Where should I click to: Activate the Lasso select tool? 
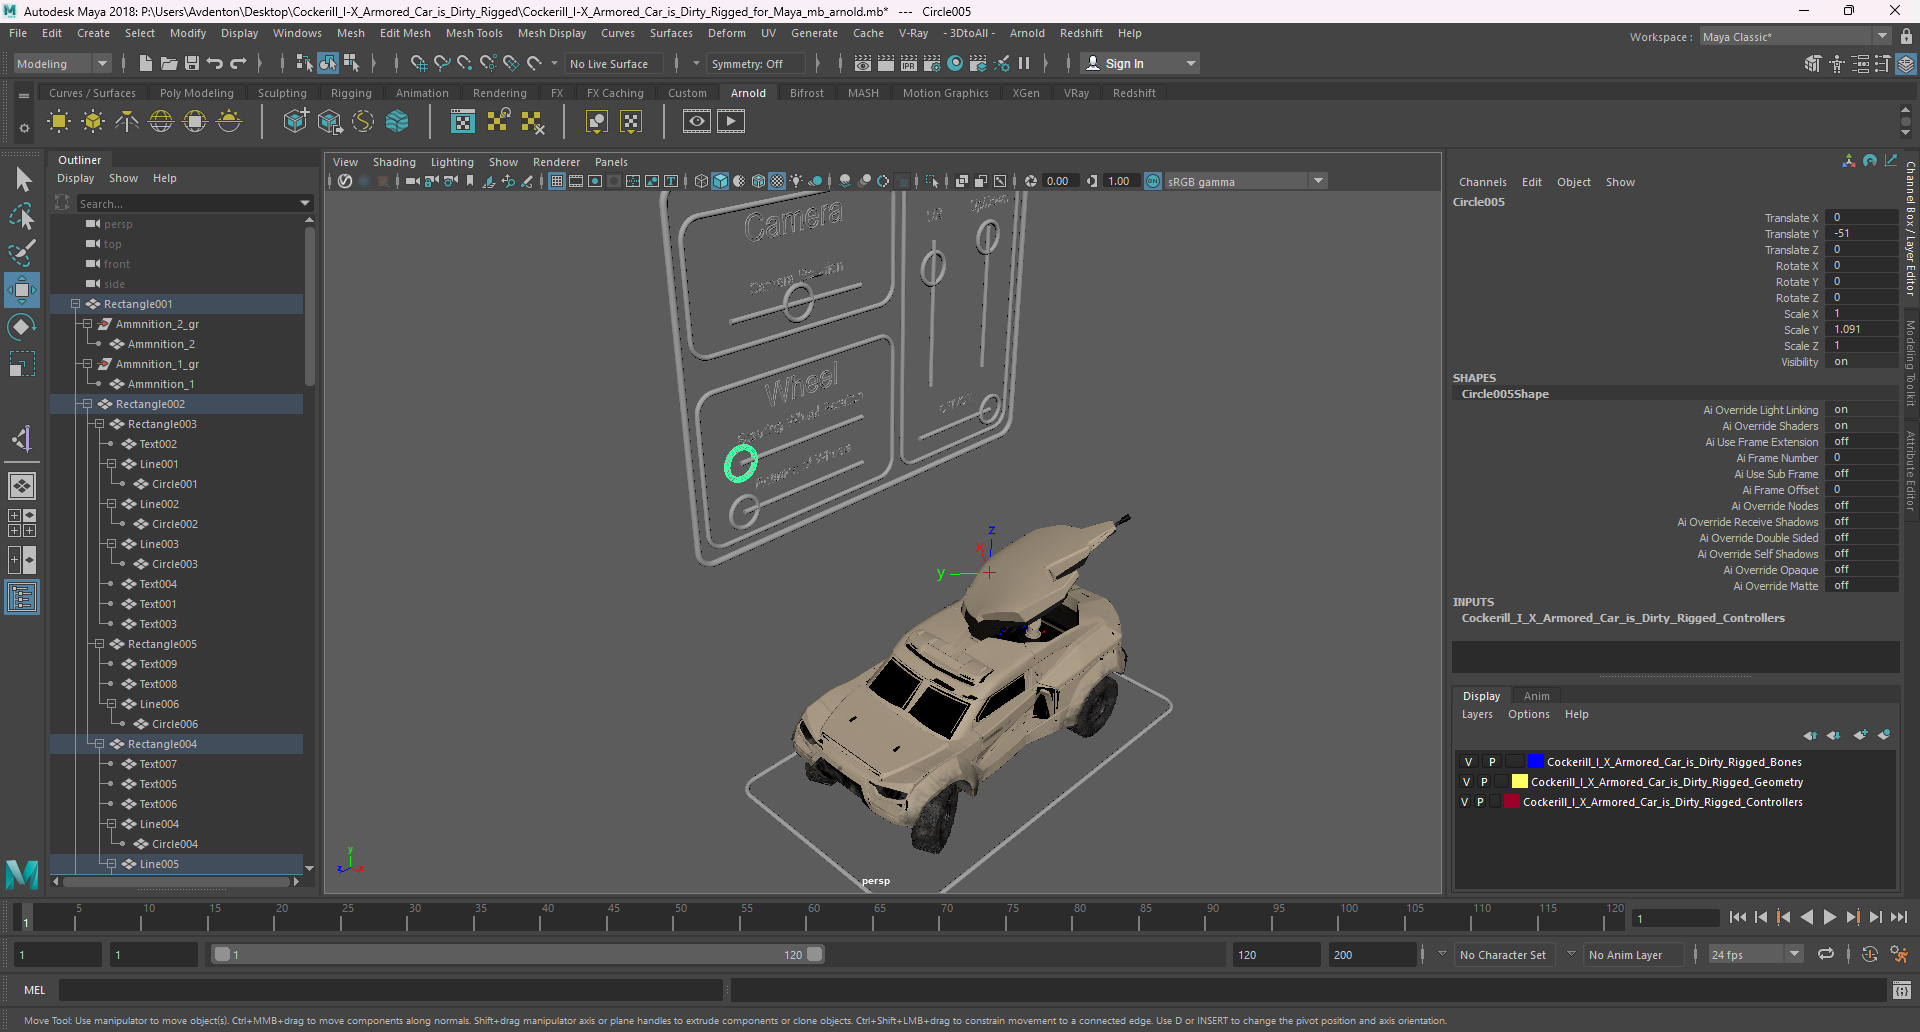pyautogui.click(x=22, y=216)
